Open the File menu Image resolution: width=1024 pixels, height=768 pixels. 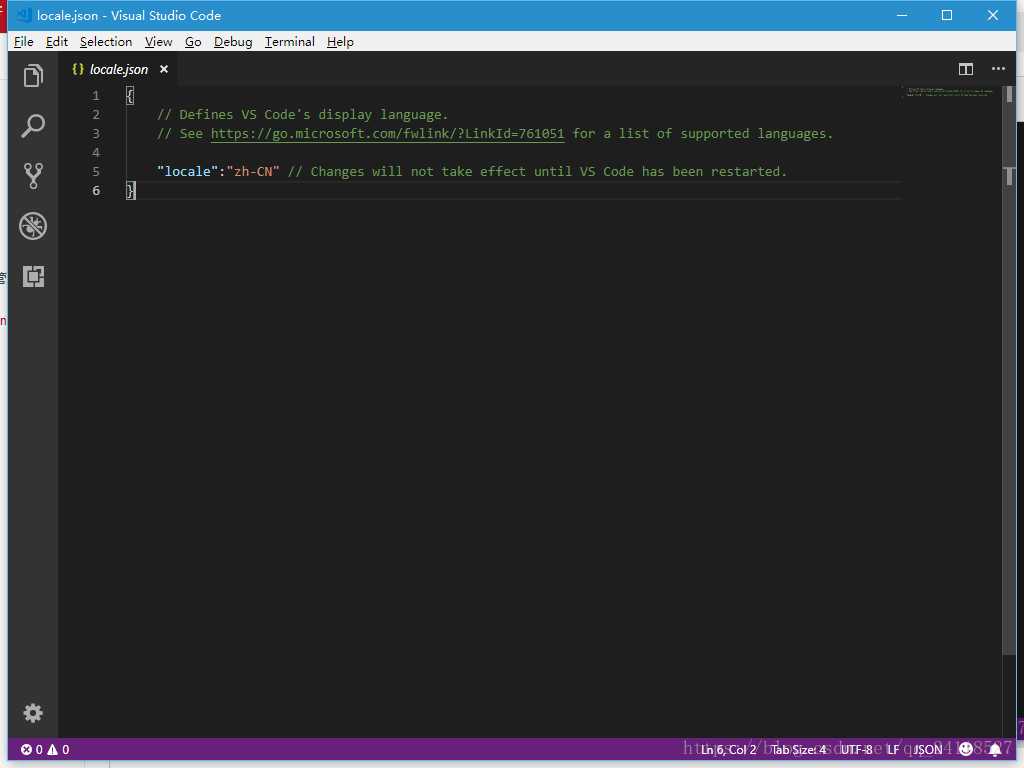[24, 42]
